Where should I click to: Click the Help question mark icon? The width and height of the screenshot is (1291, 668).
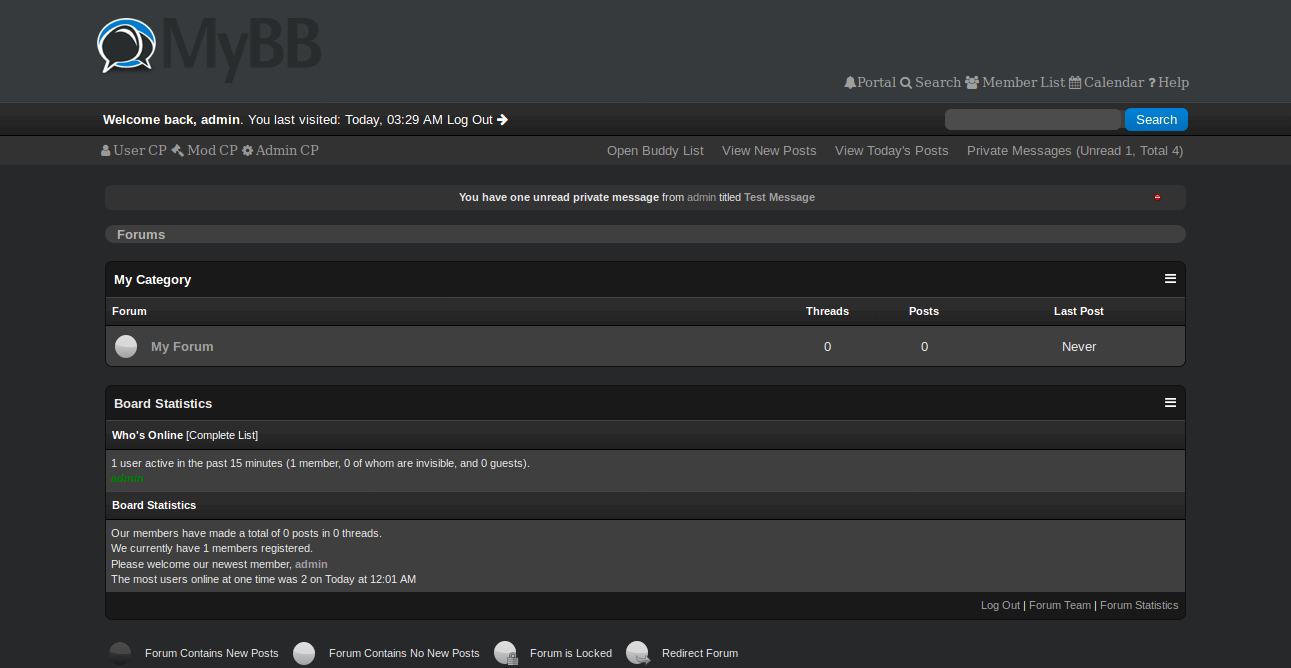pos(1152,83)
